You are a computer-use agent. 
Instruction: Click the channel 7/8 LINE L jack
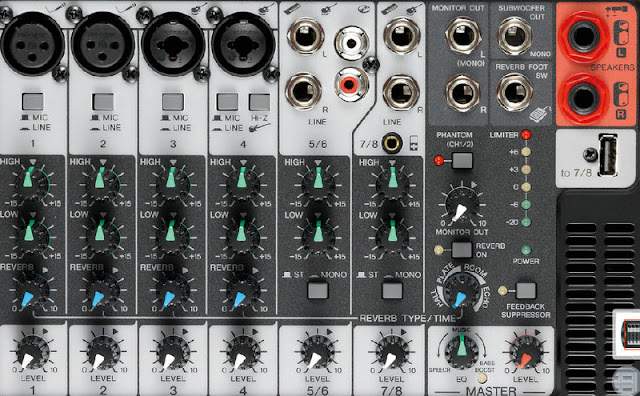click(x=402, y=36)
